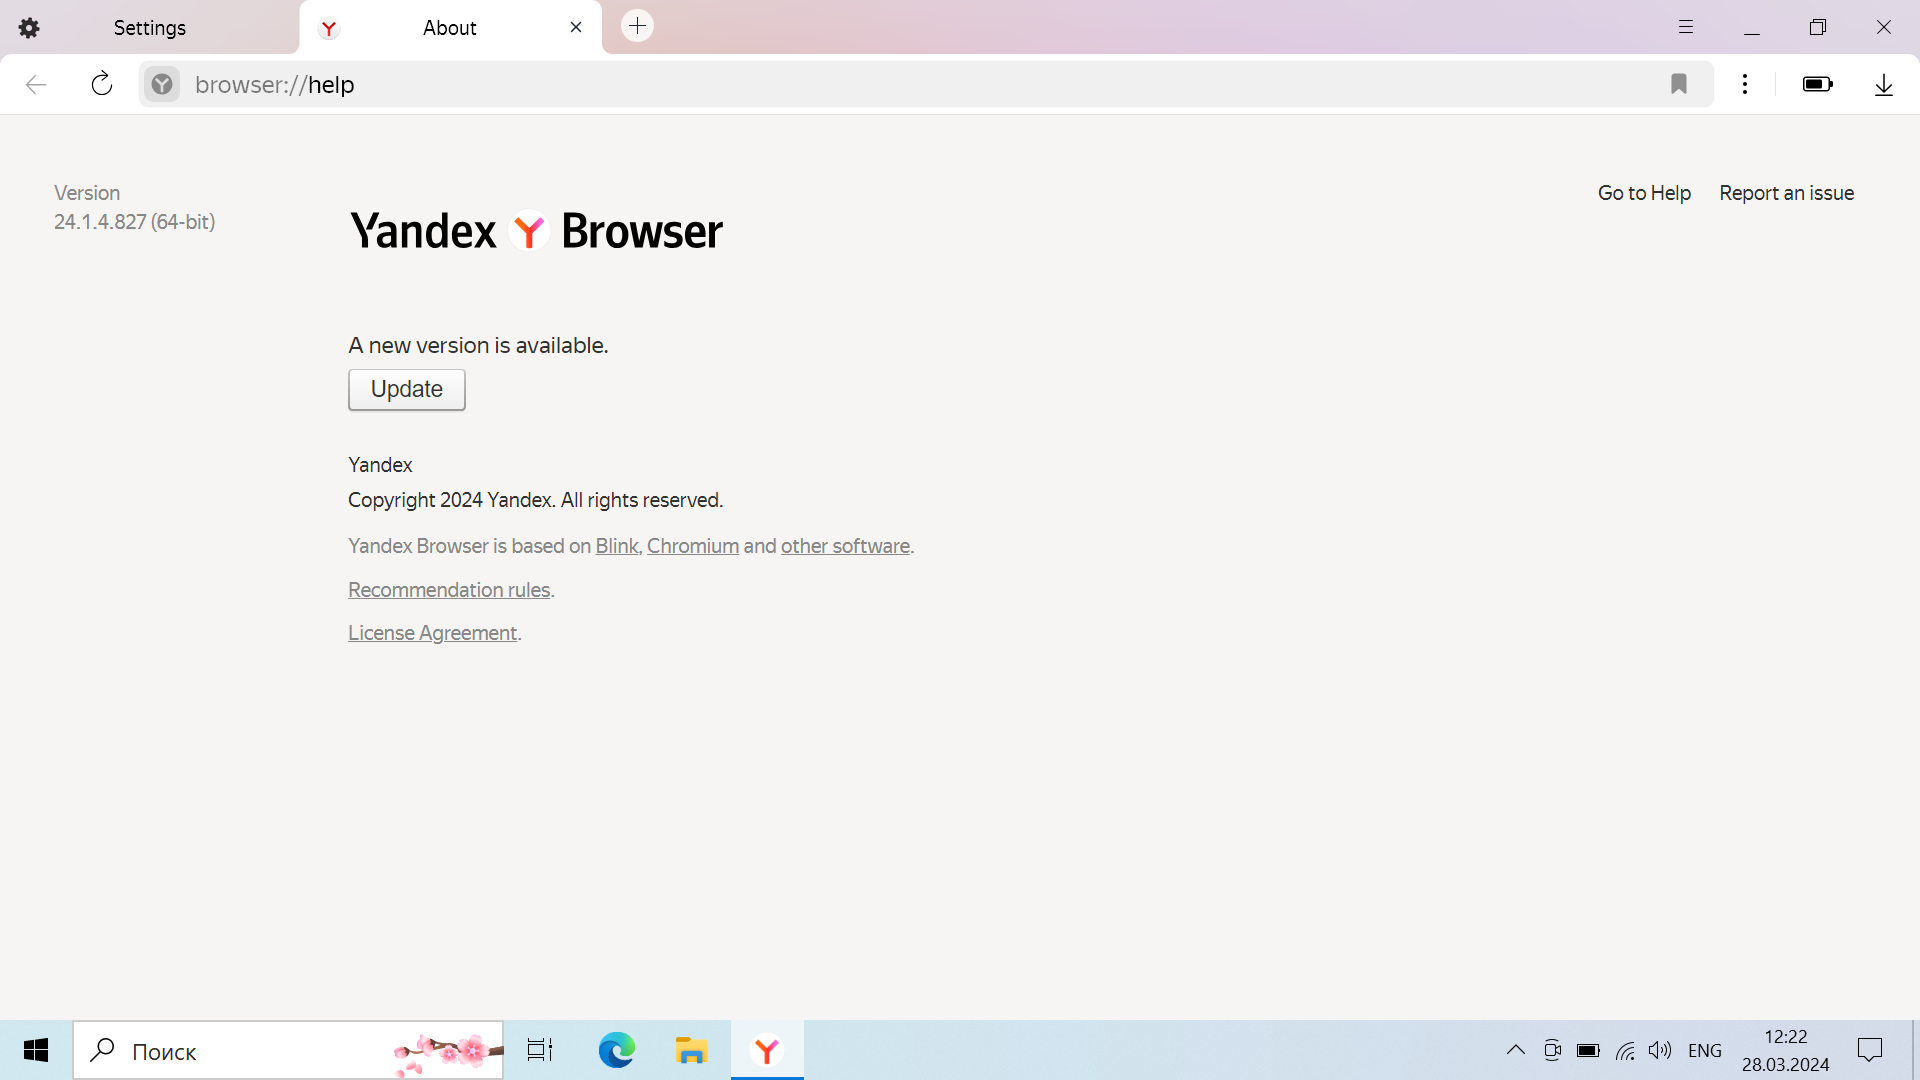Screen dimensions: 1920x1080
Task: Click Report an issue link
Action: (1786, 193)
